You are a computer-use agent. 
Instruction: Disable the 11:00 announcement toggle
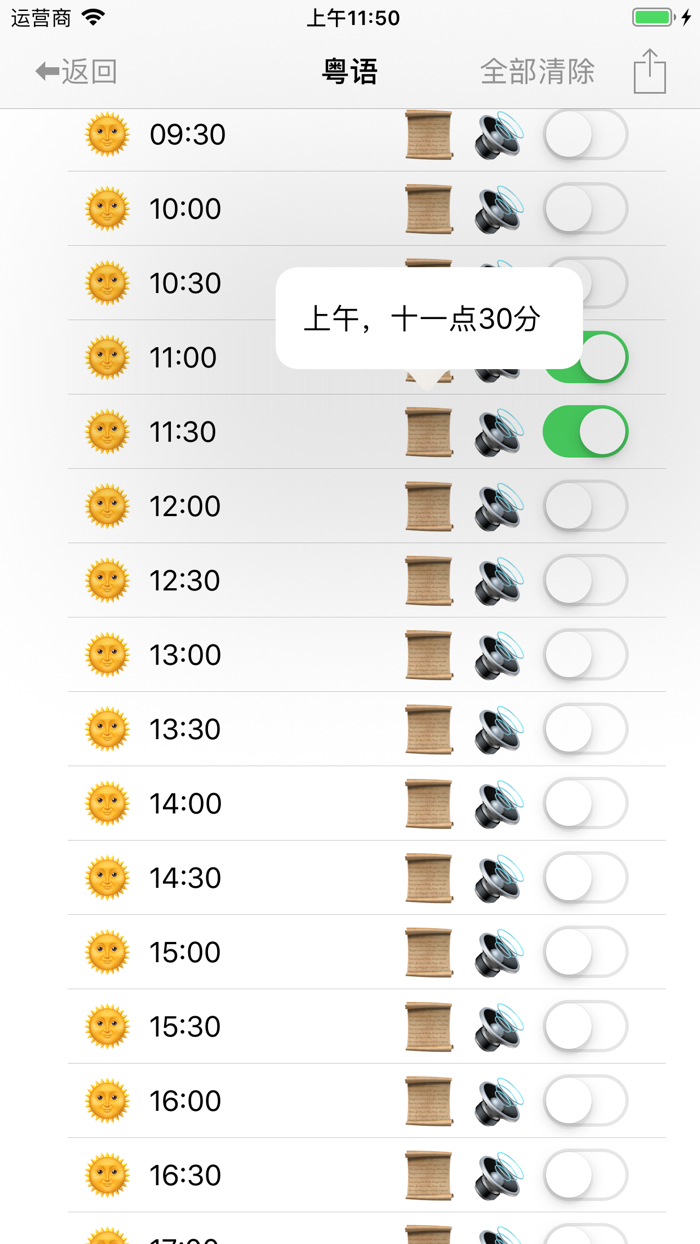pos(585,357)
